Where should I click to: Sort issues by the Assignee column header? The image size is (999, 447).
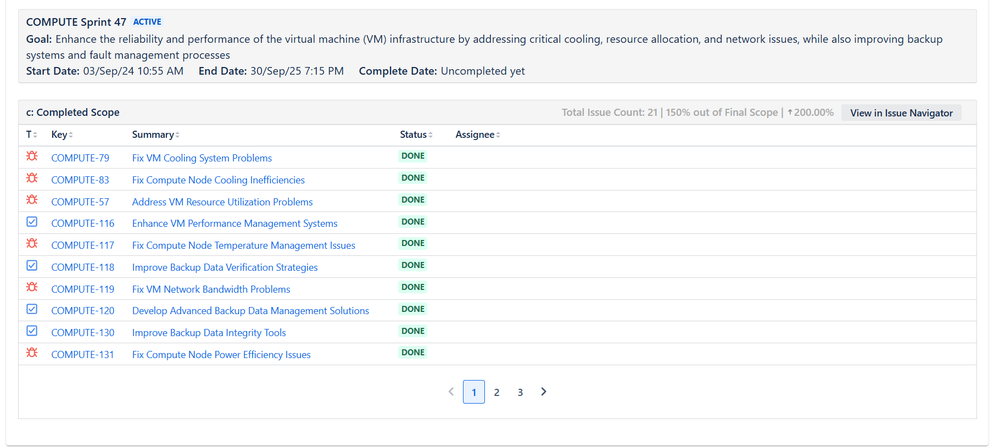coord(478,135)
